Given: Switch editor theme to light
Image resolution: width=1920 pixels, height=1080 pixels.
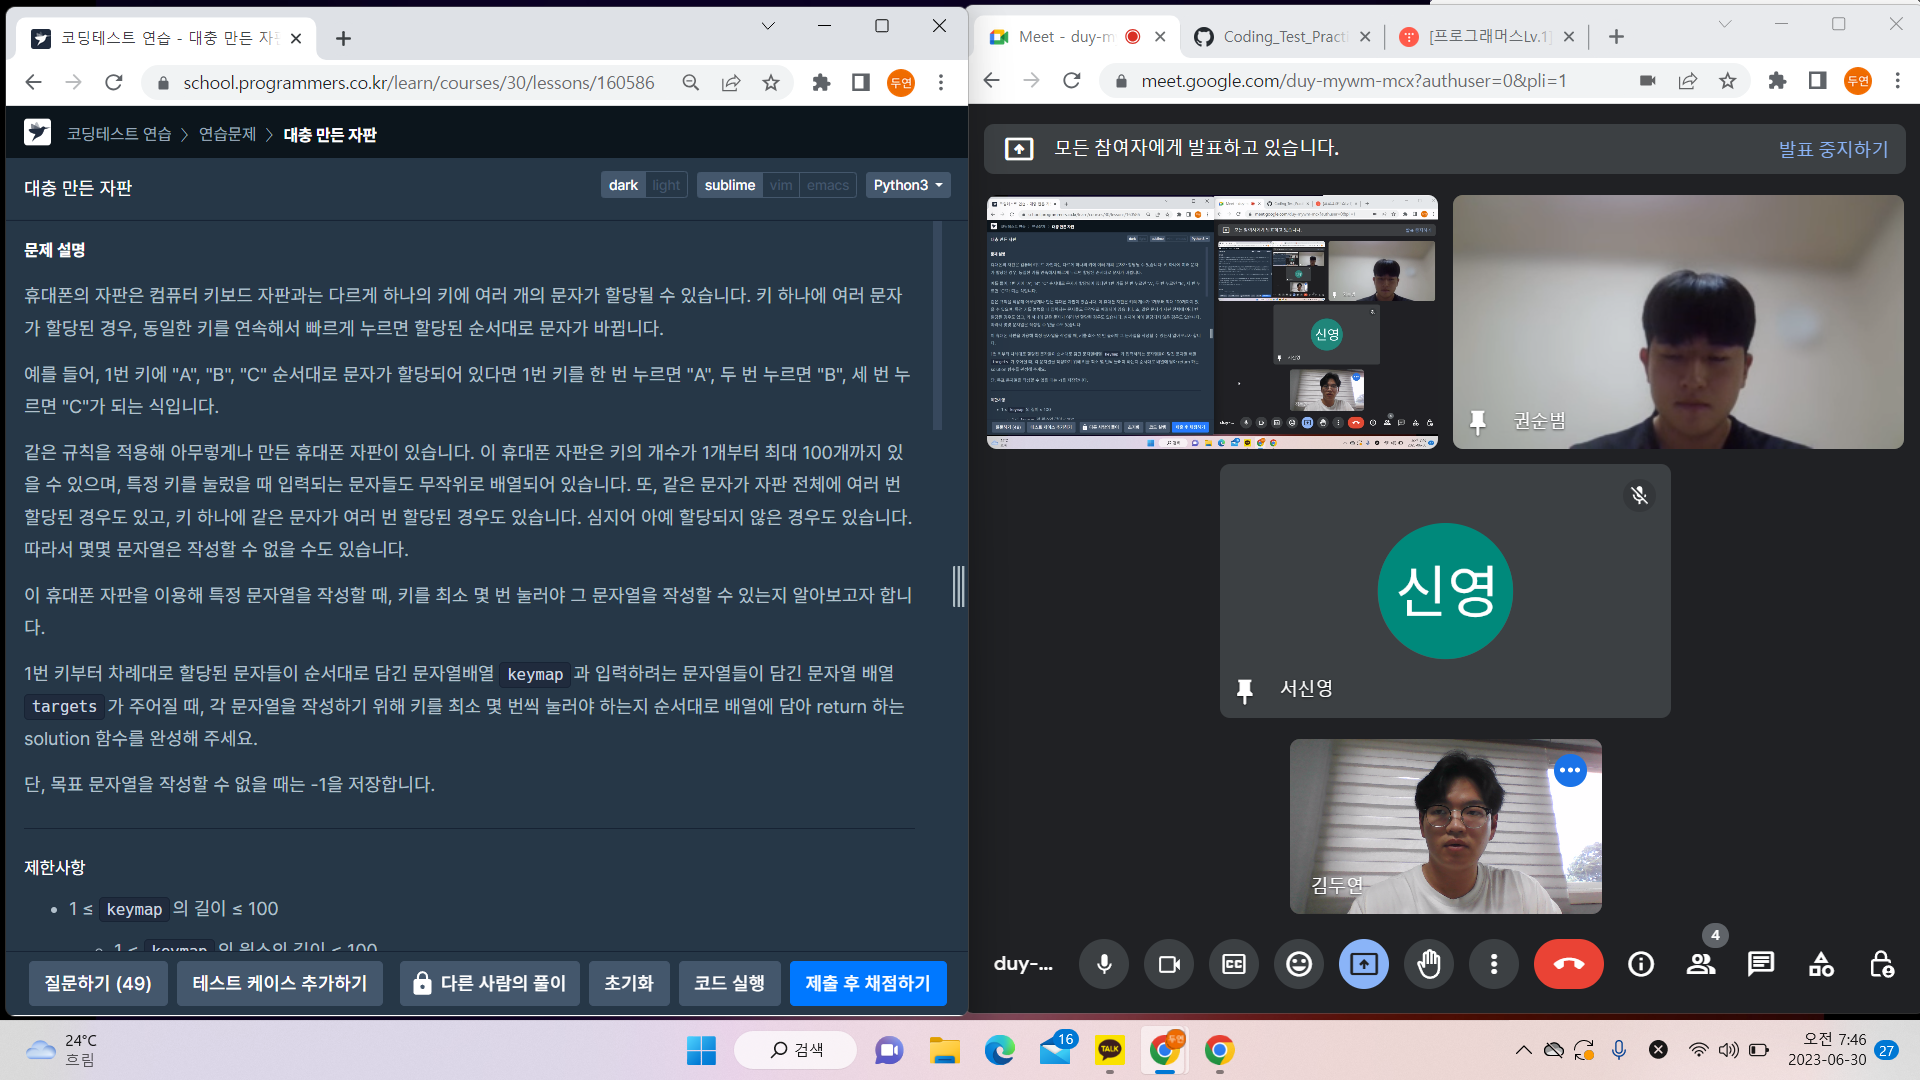Looking at the screenshot, I should pyautogui.click(x=666, y=185).
